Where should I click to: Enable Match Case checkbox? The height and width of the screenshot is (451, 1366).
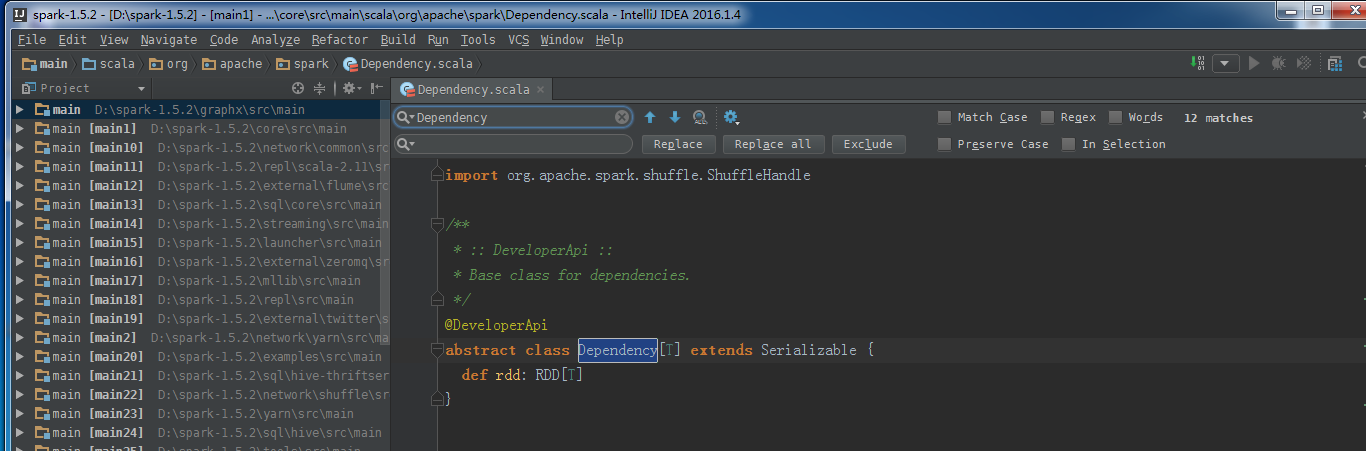944,117
